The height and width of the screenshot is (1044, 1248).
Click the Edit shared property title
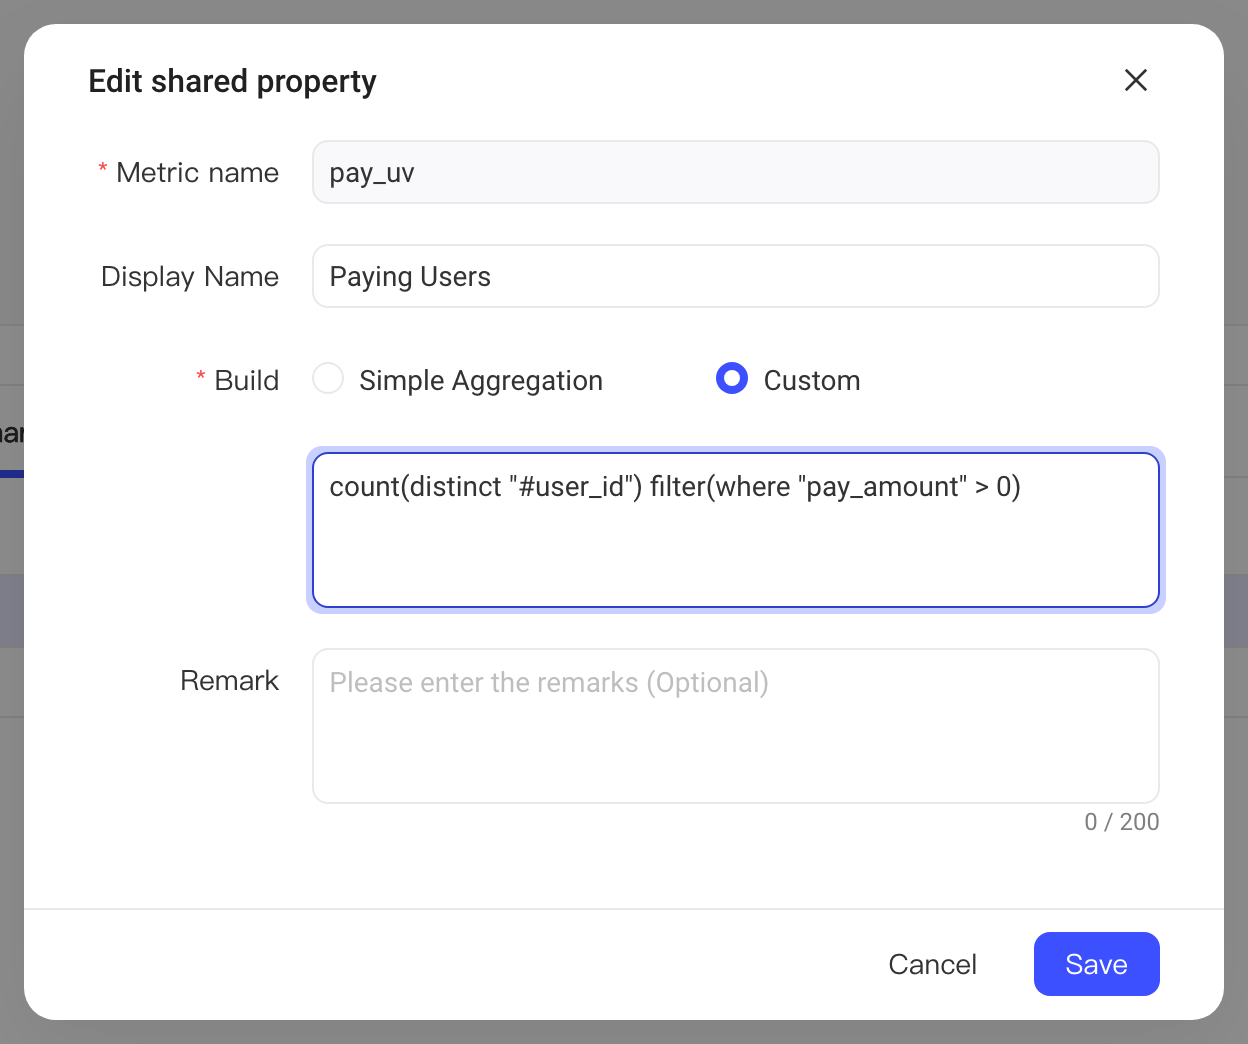(x=233, y=81)
